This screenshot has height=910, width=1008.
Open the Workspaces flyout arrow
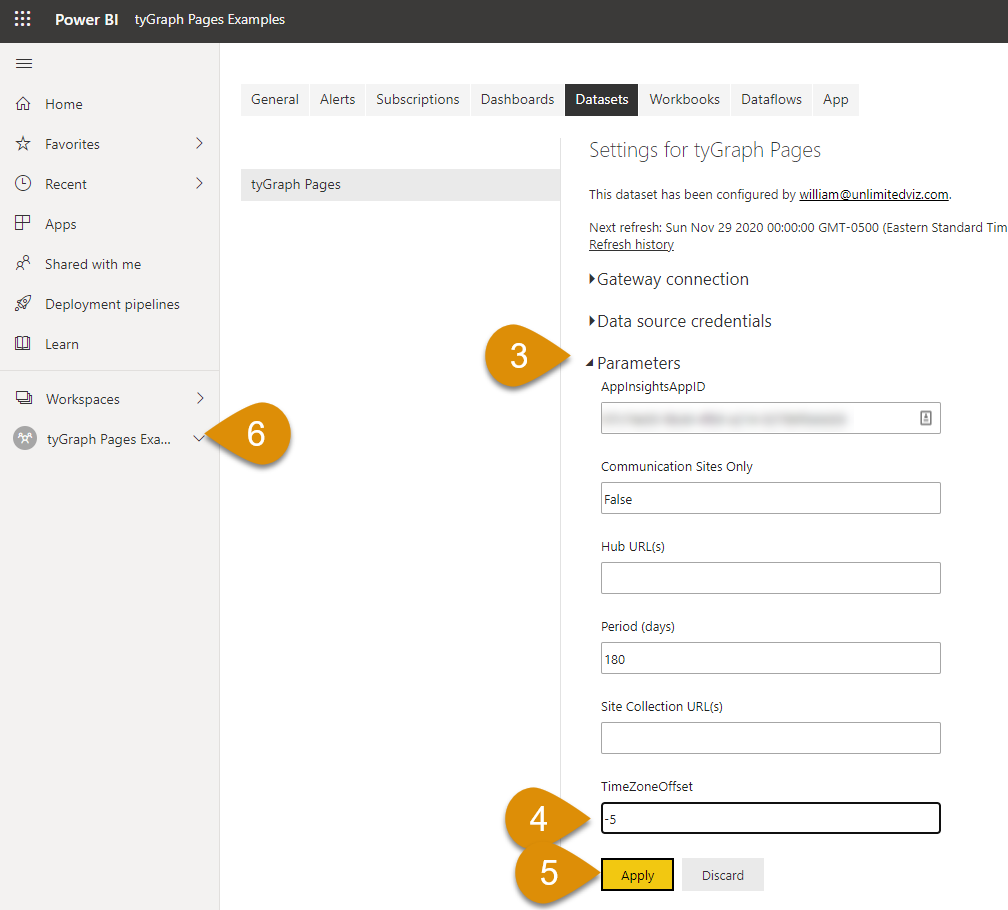coord(200,399)
